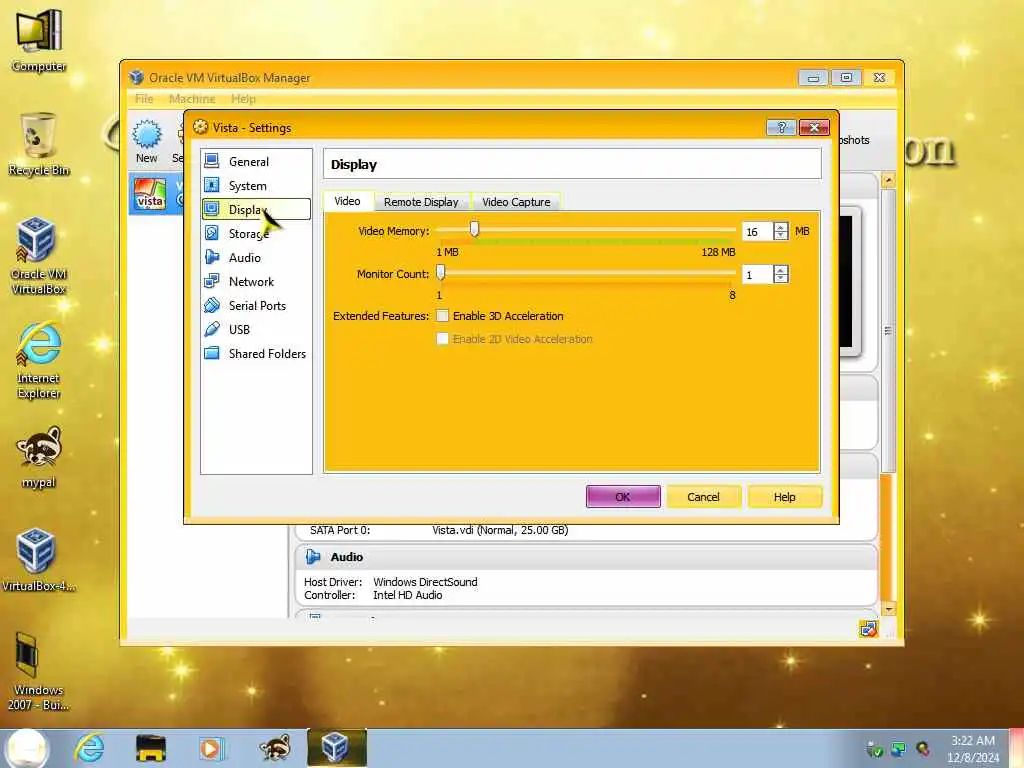Open Serial Ports settings category
The height and width of the screenshot is (768, 1024).
pos(255,306)
